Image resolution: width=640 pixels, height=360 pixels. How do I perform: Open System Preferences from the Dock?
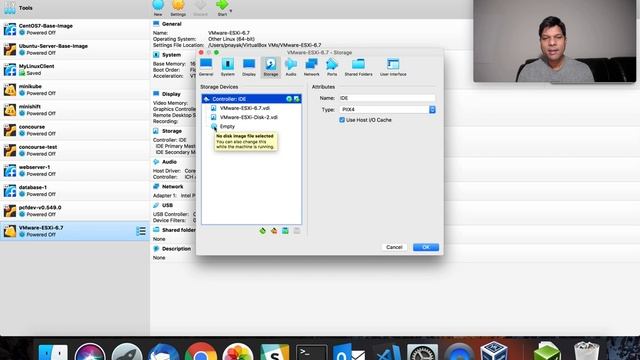[422, 352]
